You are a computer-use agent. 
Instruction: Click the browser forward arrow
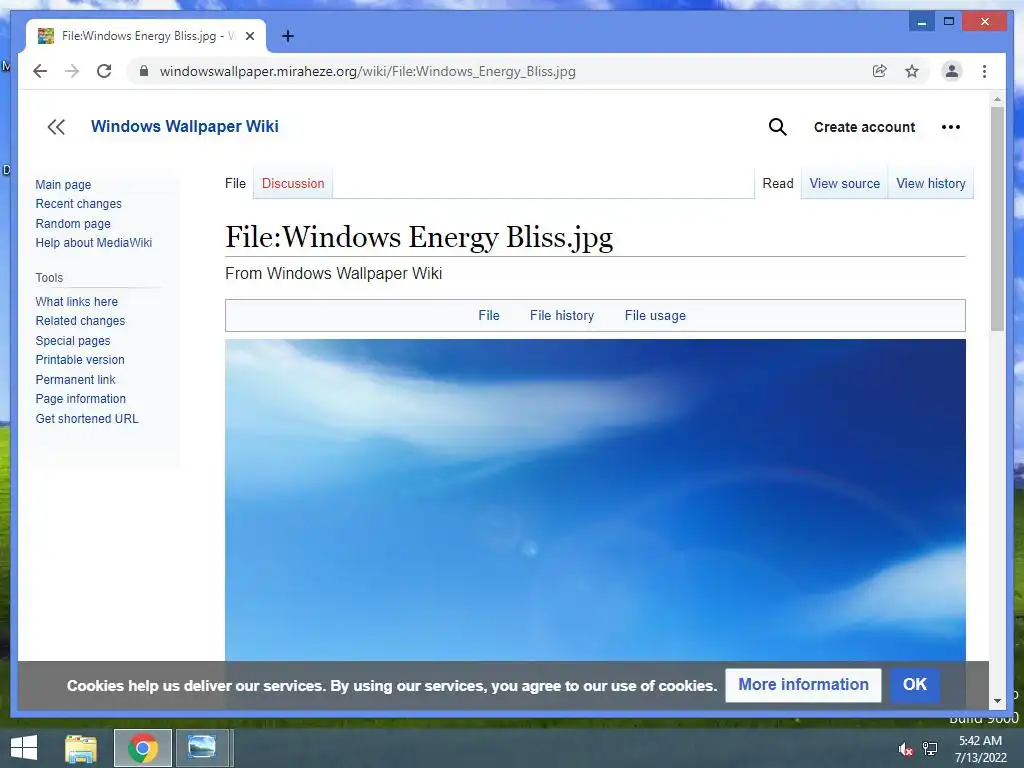72,71
